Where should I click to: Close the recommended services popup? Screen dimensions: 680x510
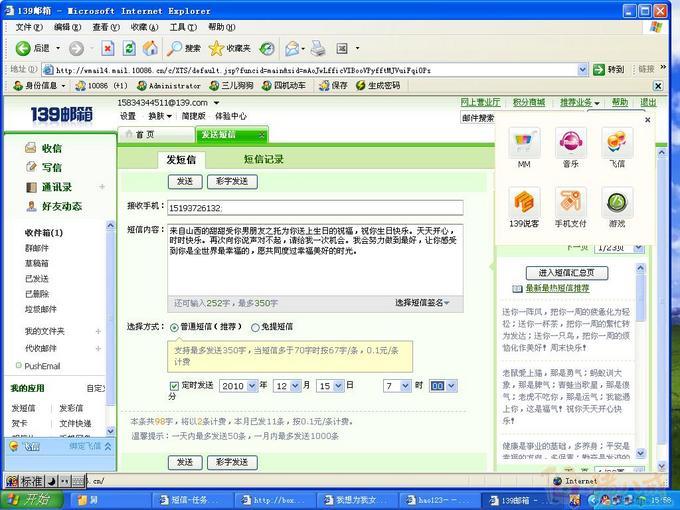tap(647, 120)
